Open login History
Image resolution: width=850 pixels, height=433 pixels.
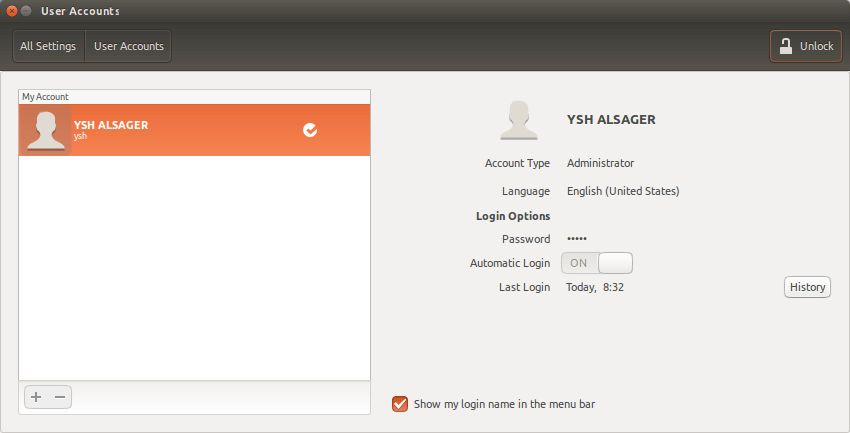tap(807, 287)
